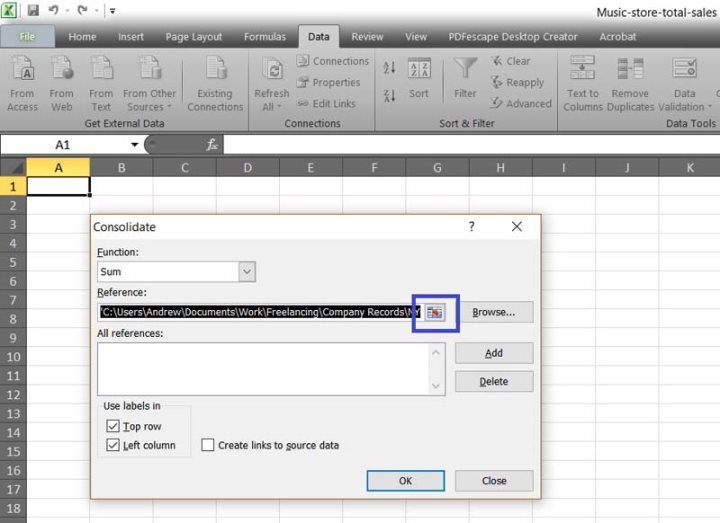Click the Add reference button

pyautogui.click(x=494, y=353)
